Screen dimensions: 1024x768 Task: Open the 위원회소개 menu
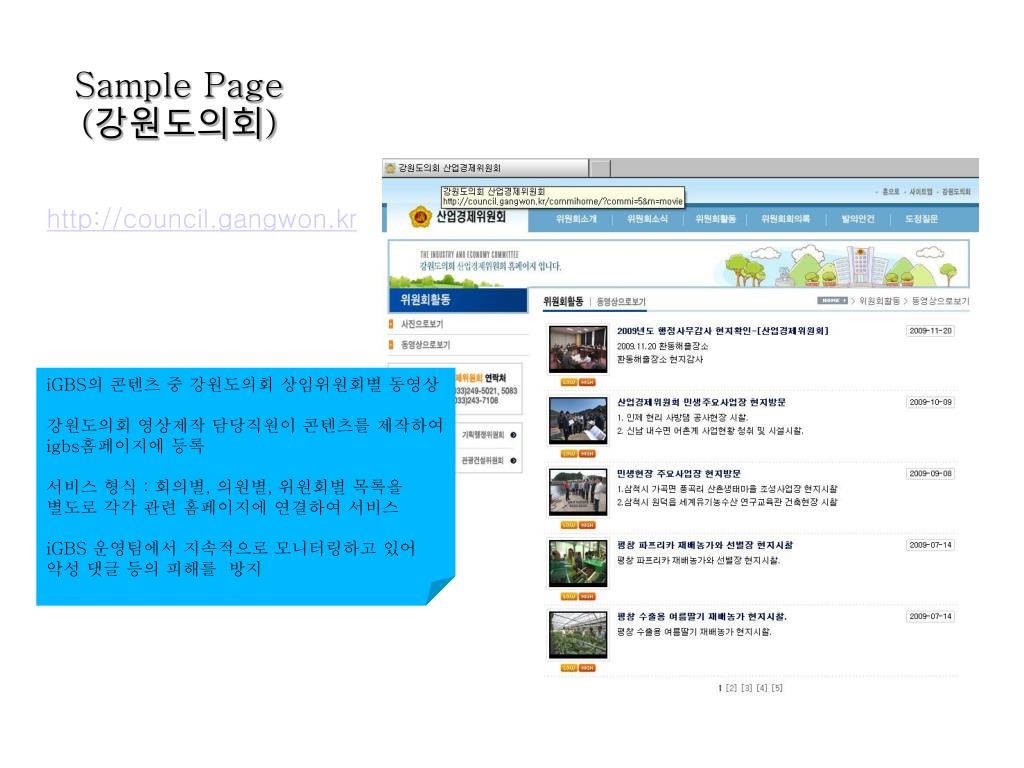[577, 219]
